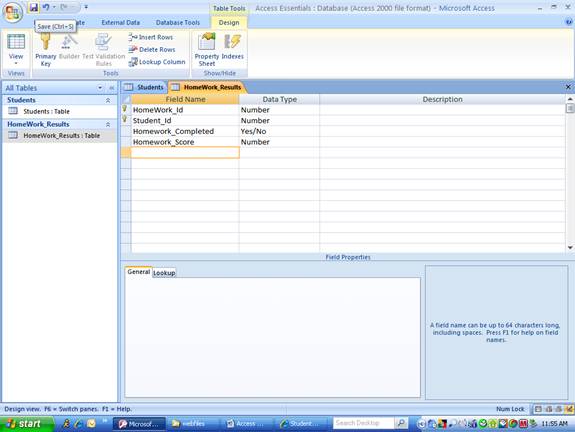
Task: Click the Homework_Completed field name cell
Action: (x=185, y=131)
